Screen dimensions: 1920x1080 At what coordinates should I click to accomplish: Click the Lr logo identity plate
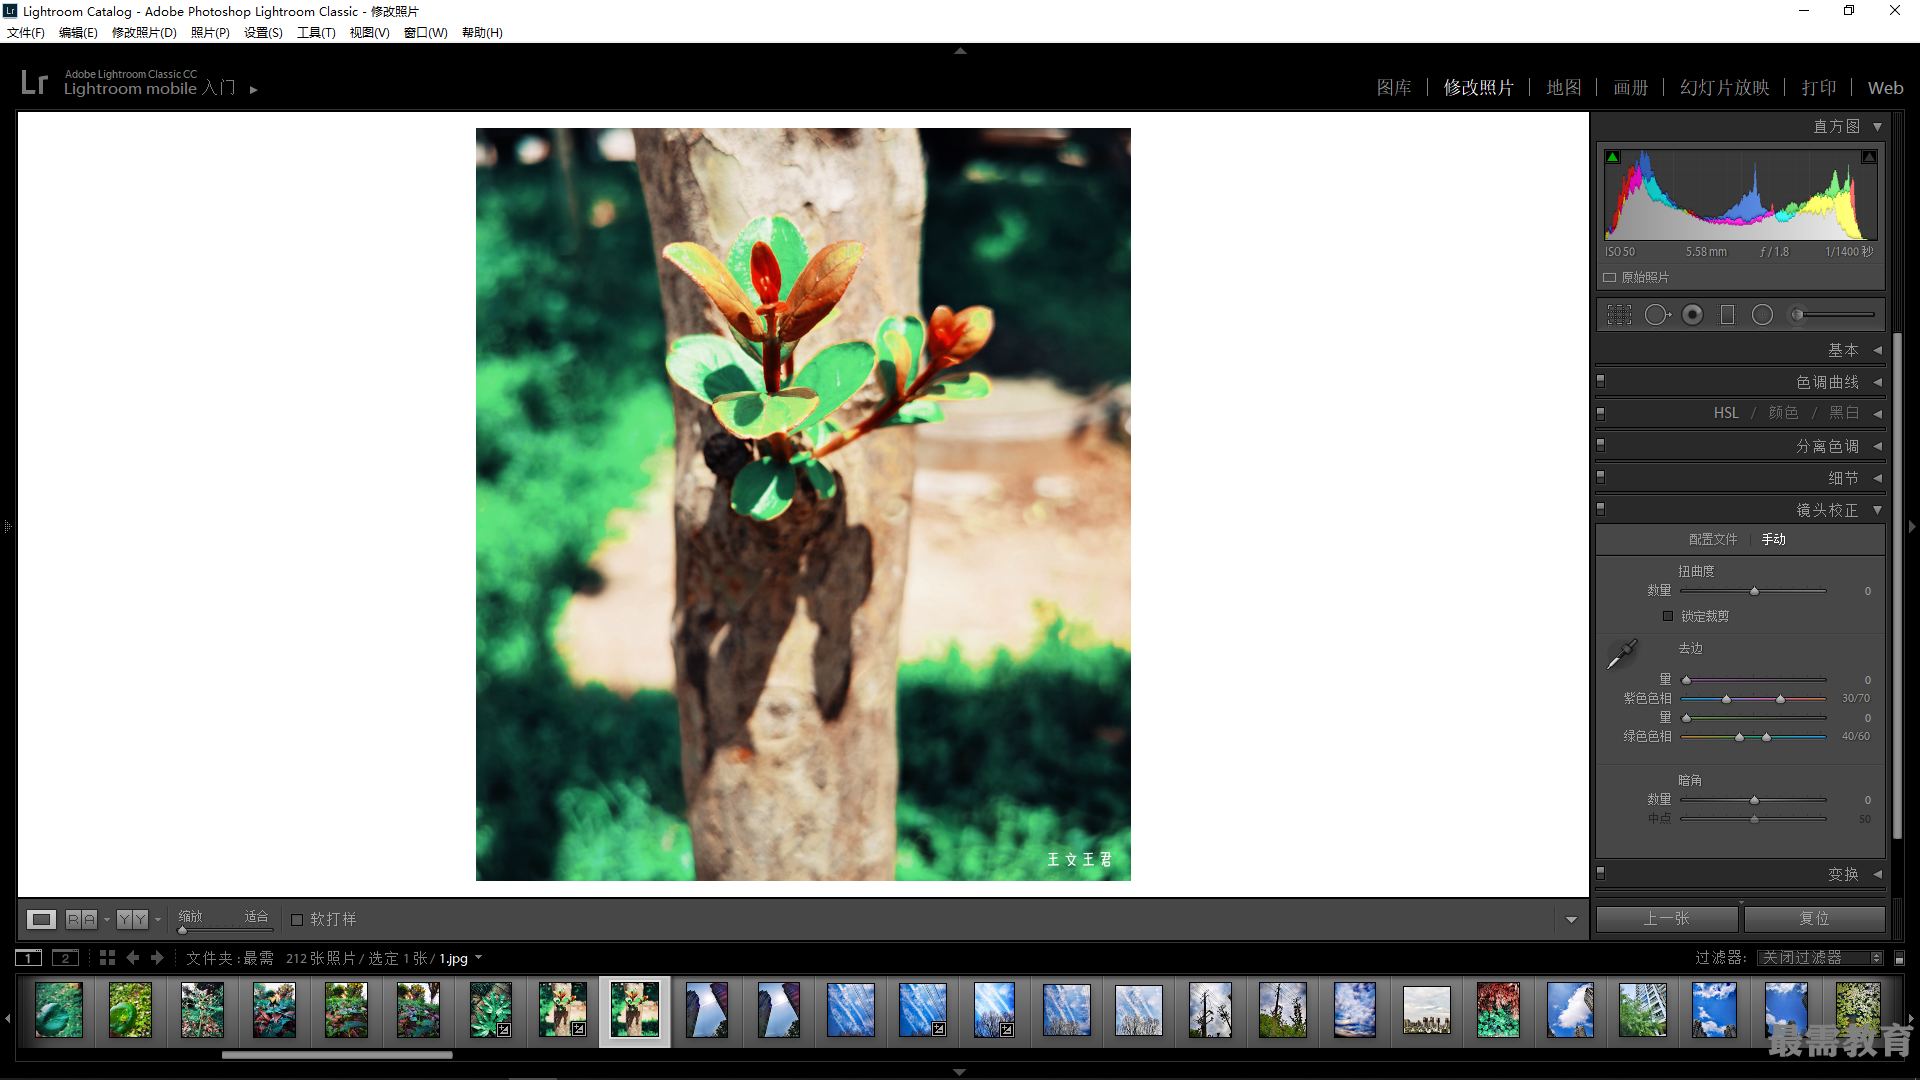pyautogui.click(x=34, y=82)
